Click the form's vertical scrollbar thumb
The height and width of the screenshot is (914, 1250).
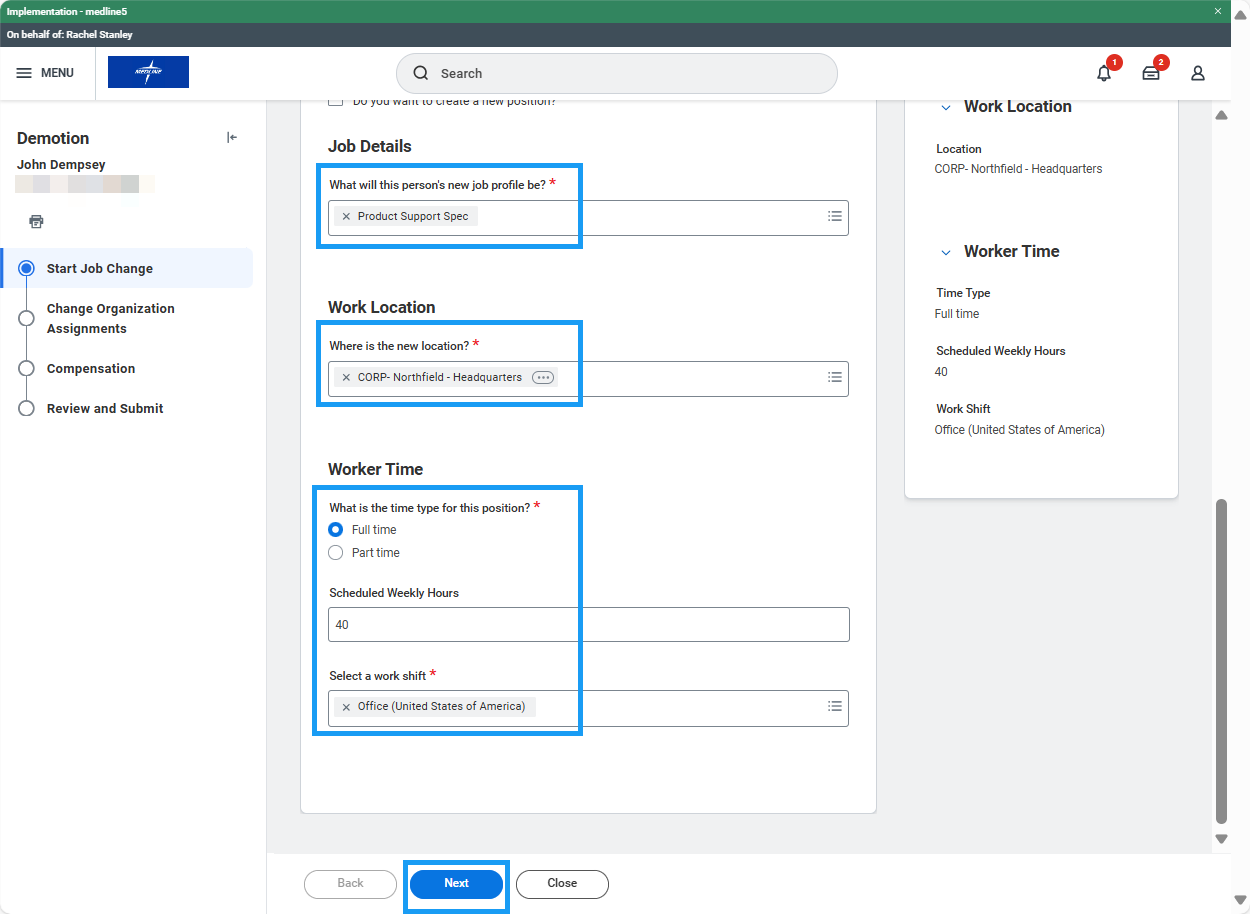tap(1220, 660)
